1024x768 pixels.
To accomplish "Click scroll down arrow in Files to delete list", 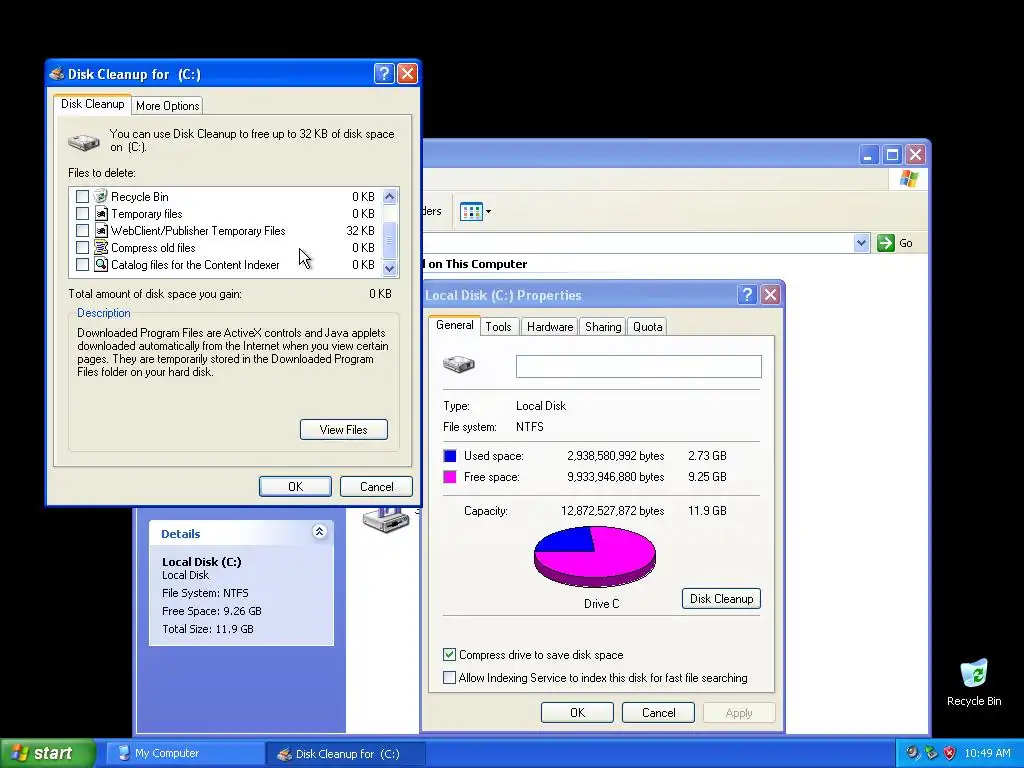I will [390, 268].
